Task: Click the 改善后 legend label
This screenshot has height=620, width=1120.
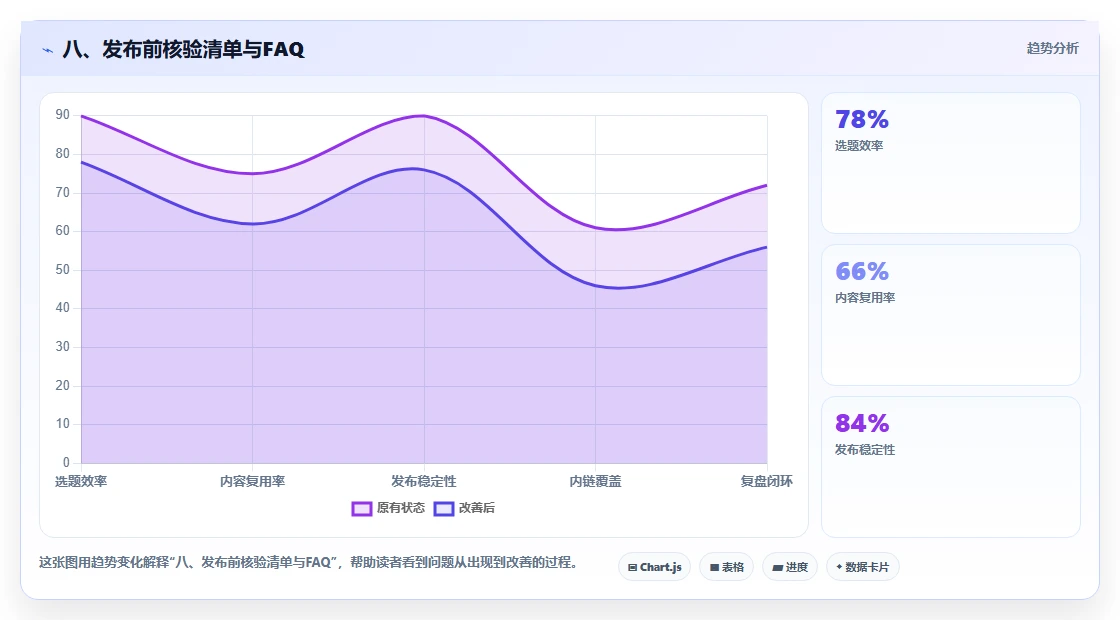Action: [476, 508]
